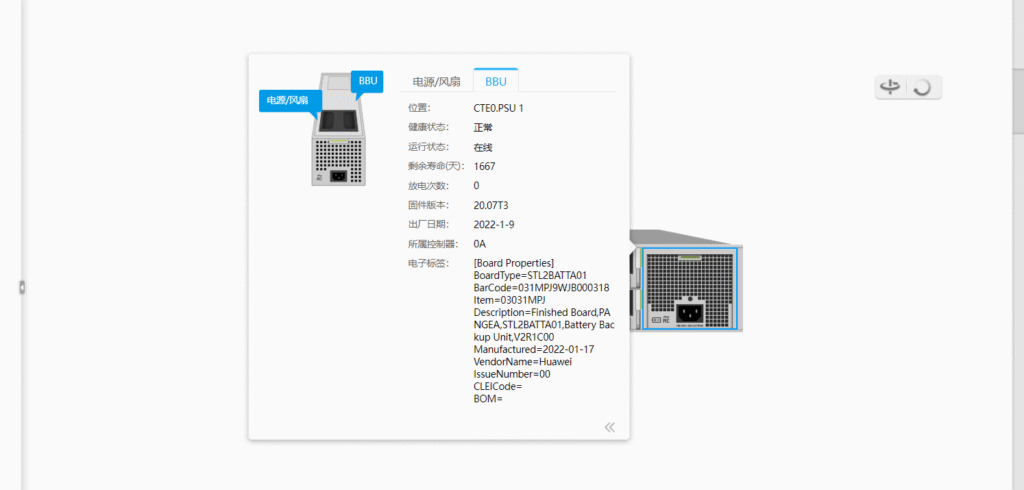Click the rotate view icon
This screenshot has height=490, width=1024.
coord(891,87)
